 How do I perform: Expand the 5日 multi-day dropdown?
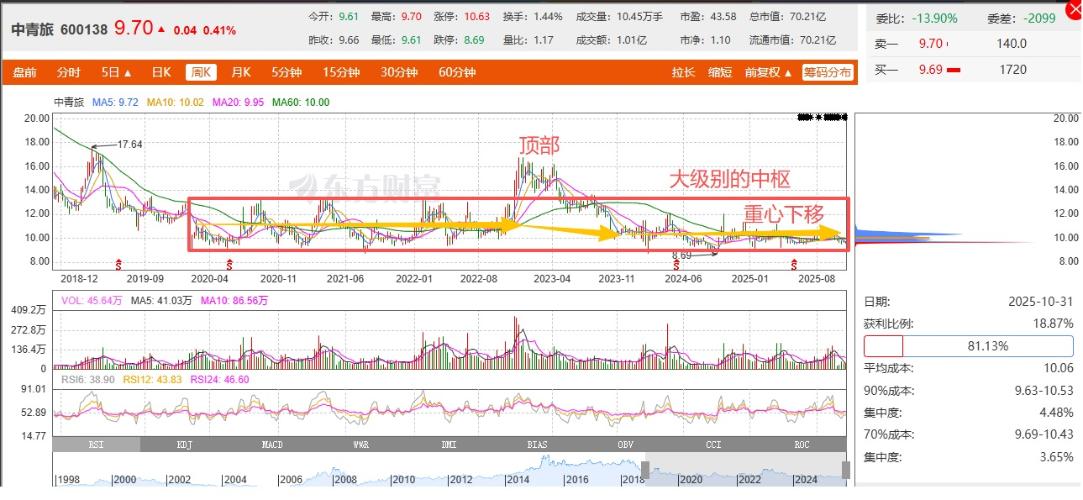[116, 73]
